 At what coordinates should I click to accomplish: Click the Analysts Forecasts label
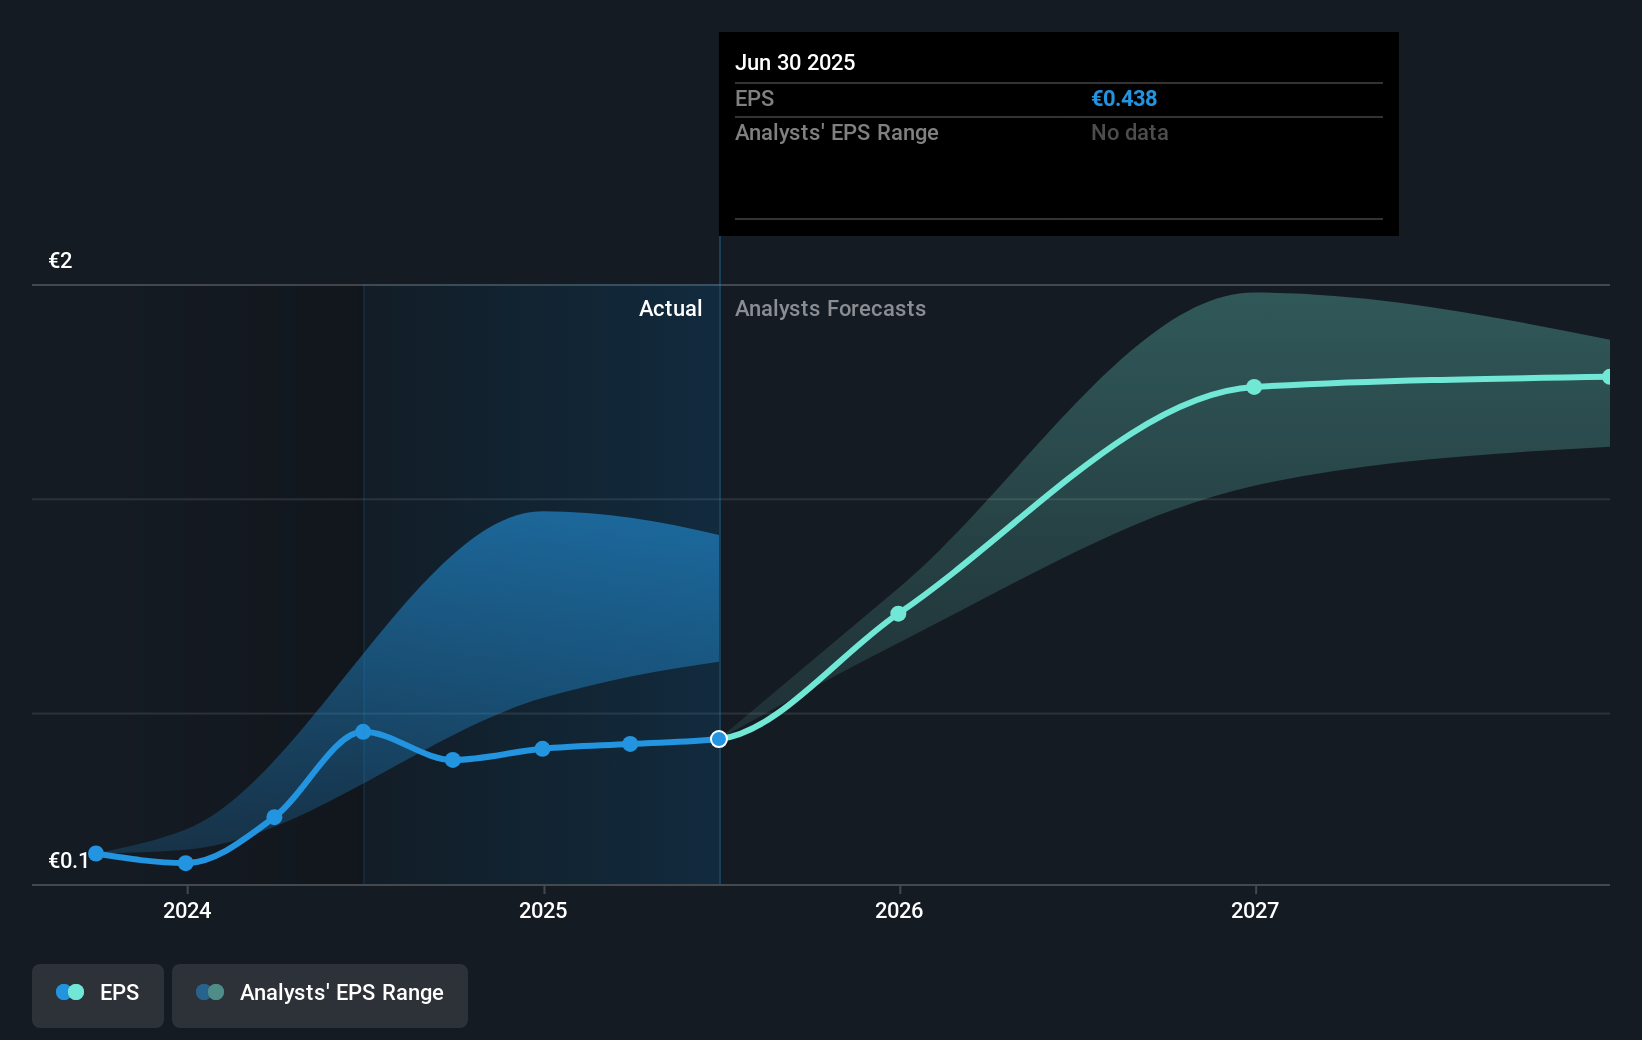click(830, 308)
